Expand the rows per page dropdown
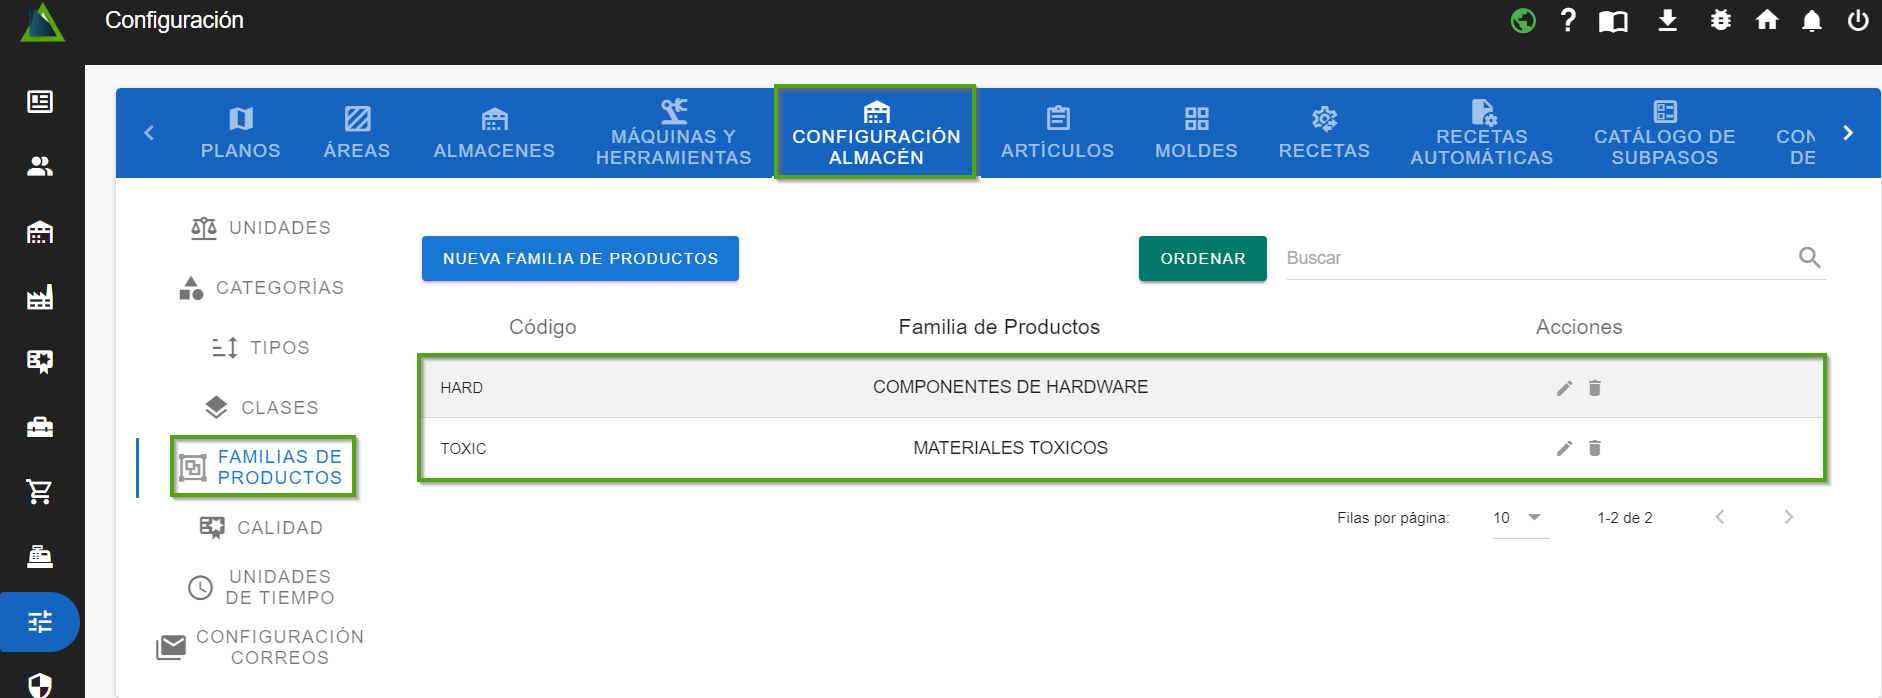 point(1519,518)
